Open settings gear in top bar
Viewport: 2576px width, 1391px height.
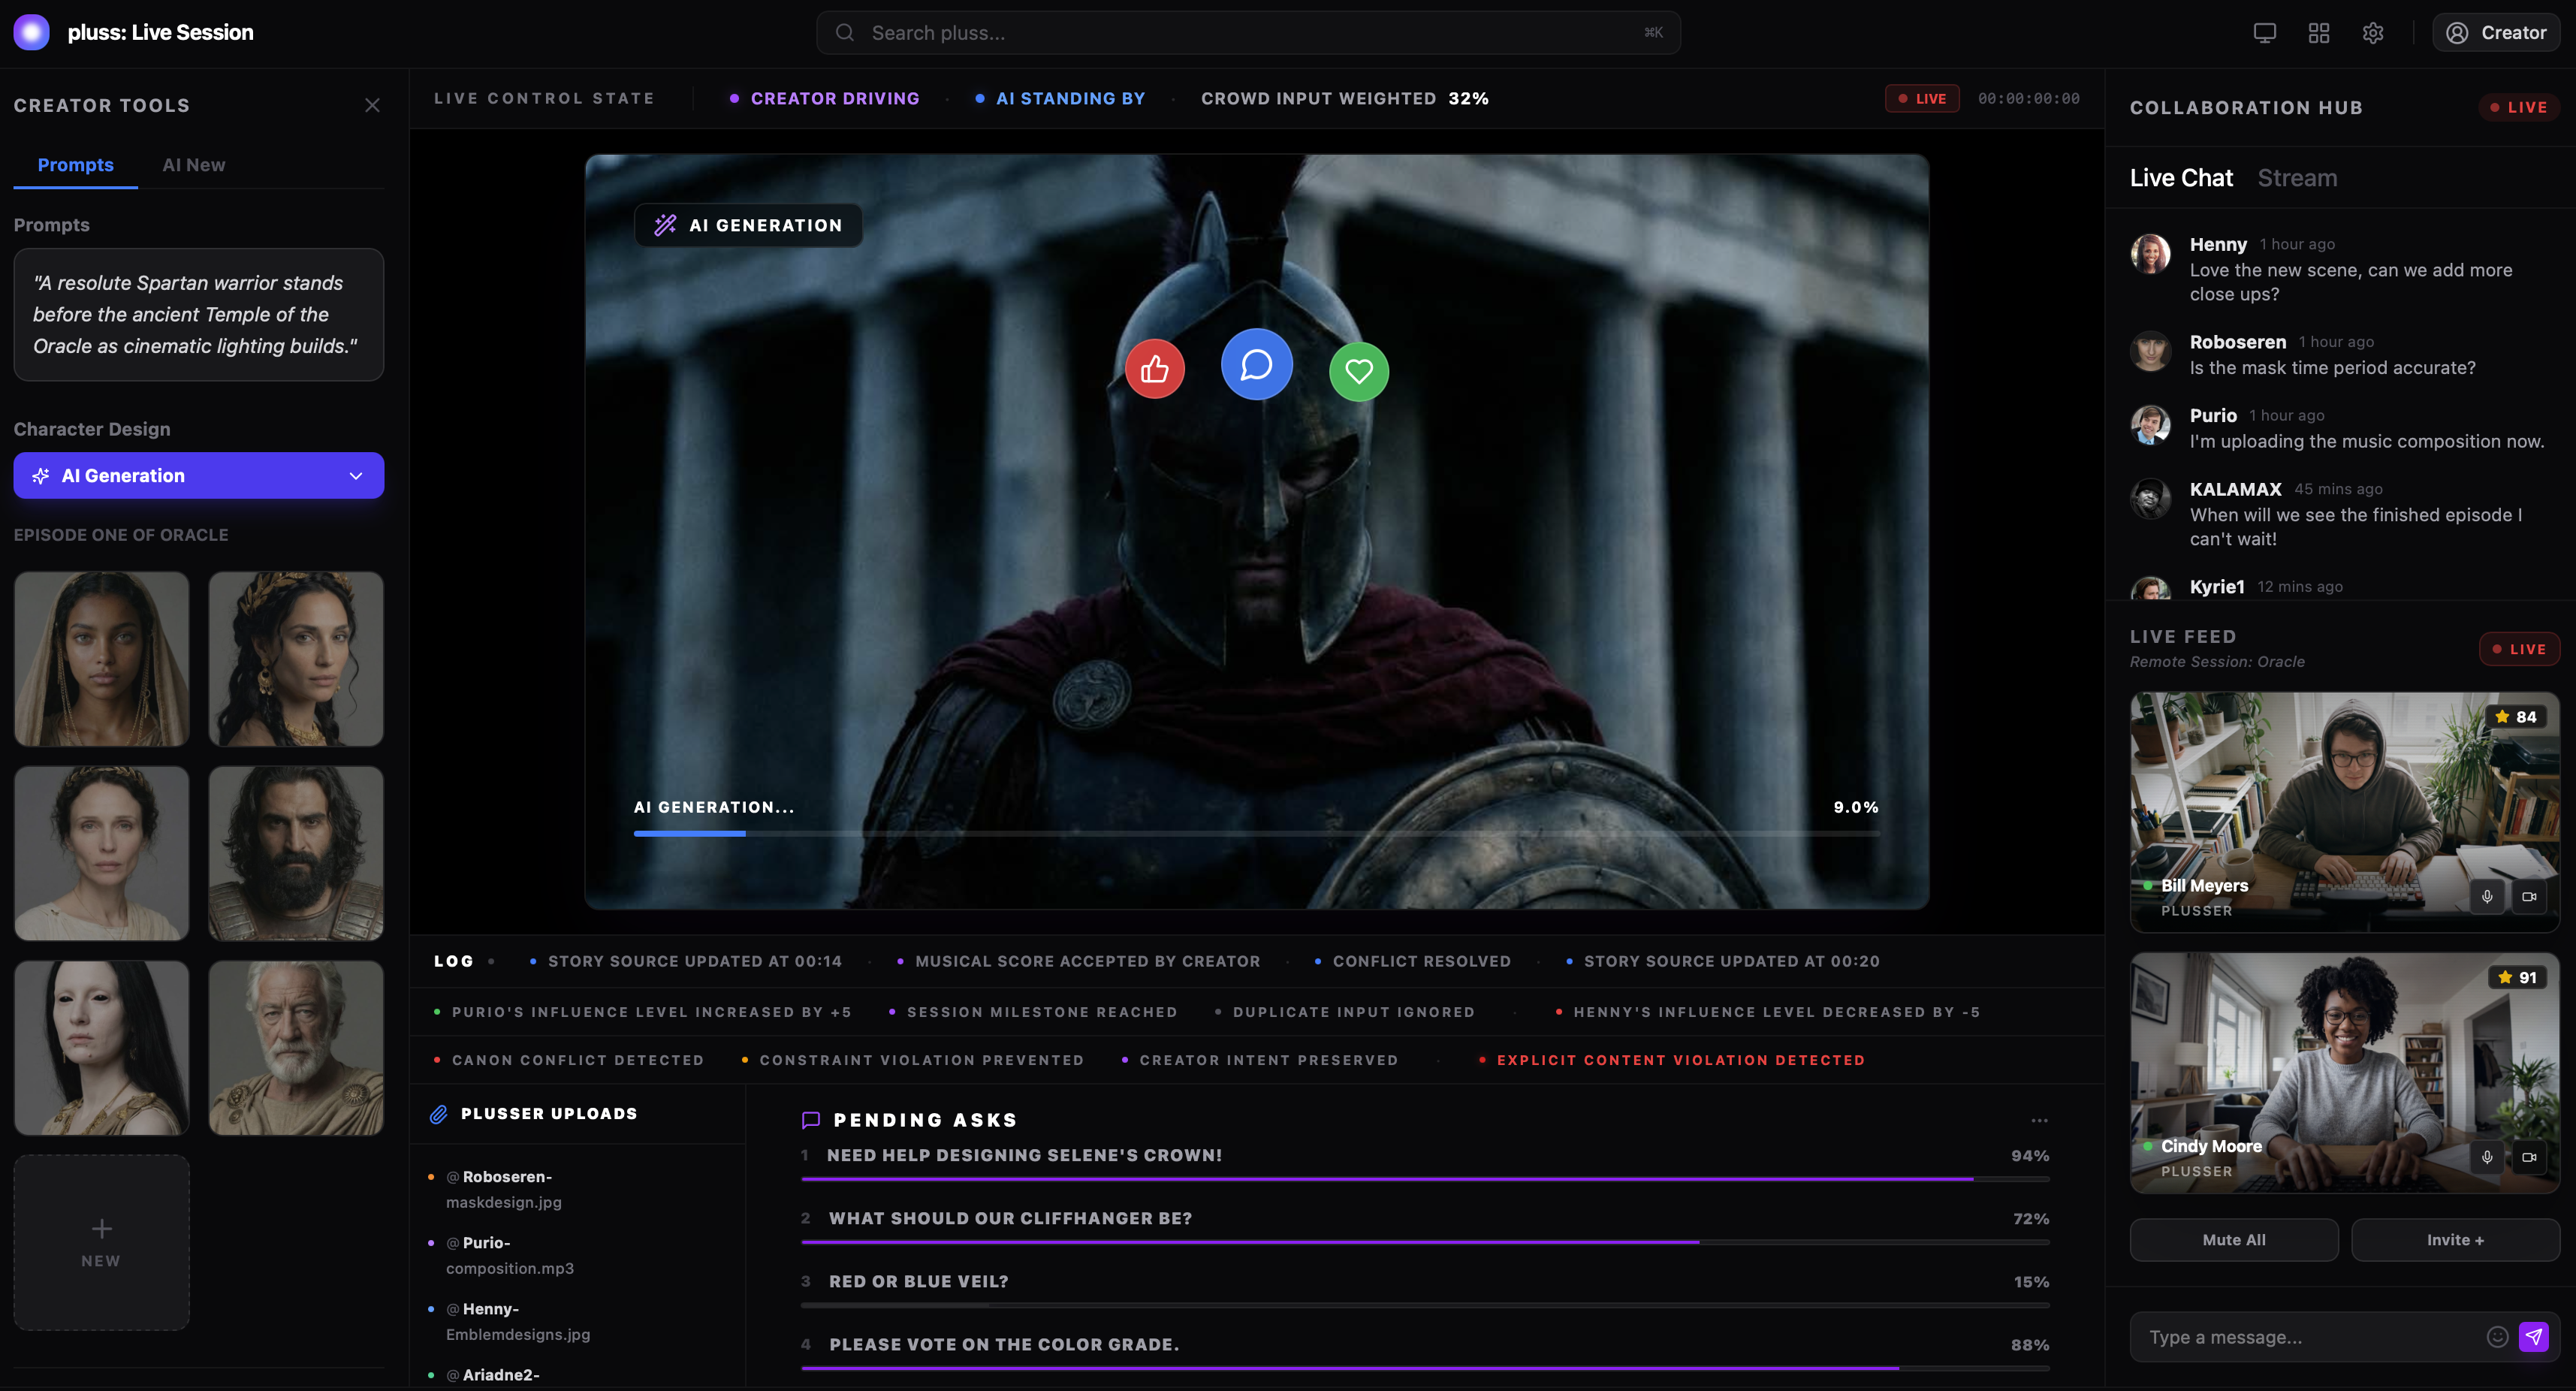pyautogui.click(x=2372, y=33)
